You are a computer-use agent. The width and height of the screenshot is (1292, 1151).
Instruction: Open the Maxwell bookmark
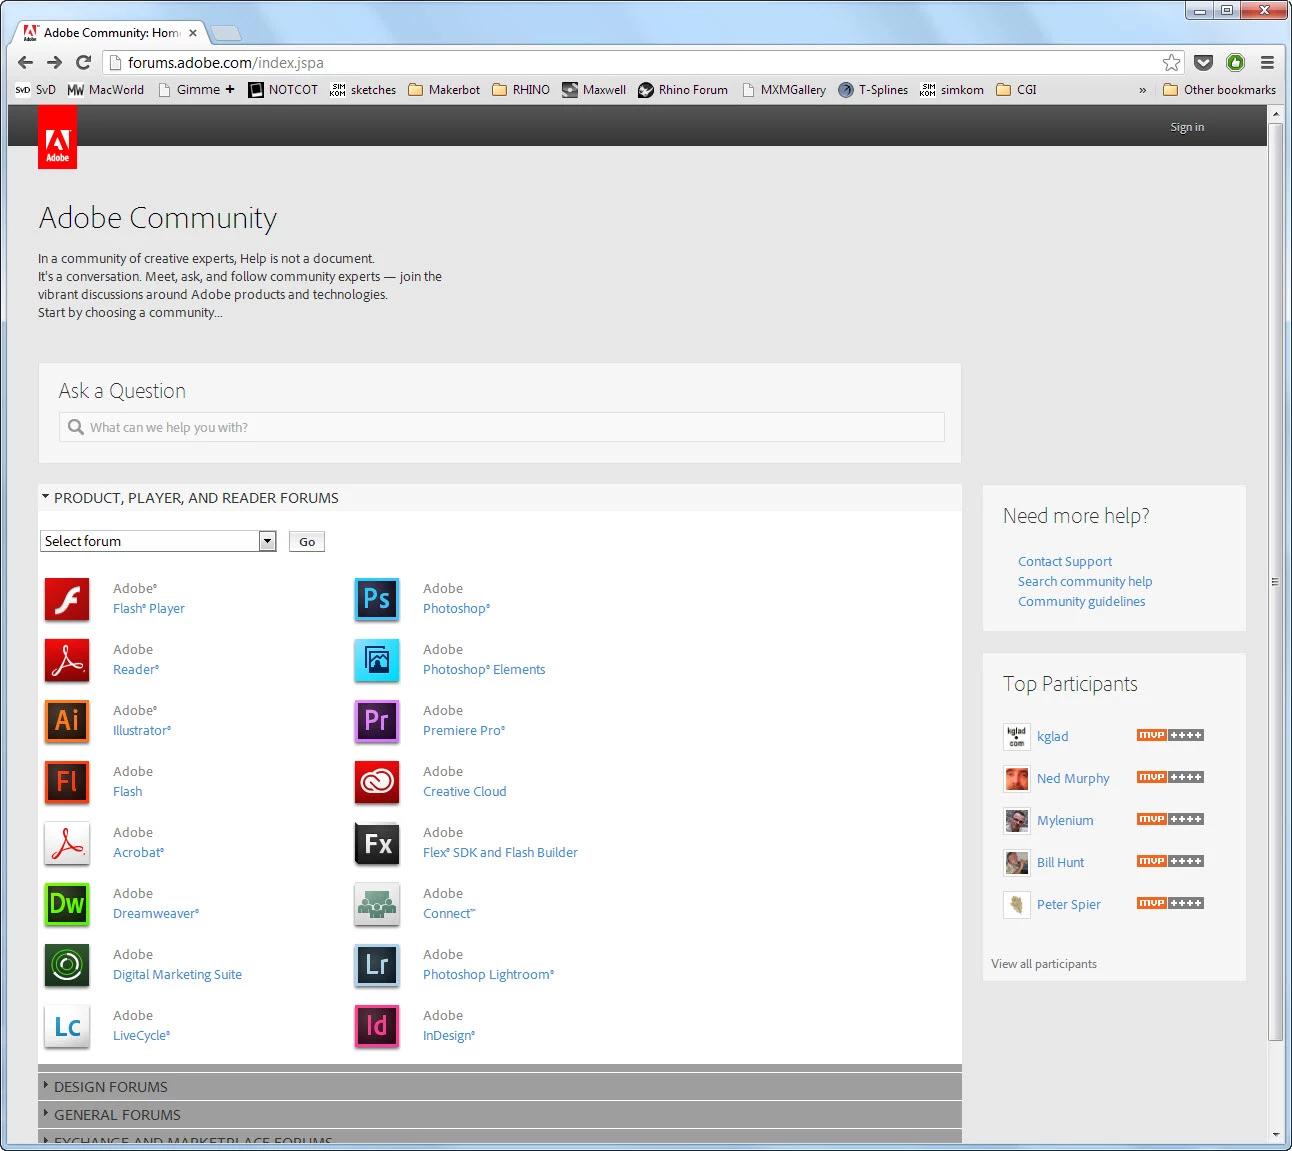tap(594, 90)
